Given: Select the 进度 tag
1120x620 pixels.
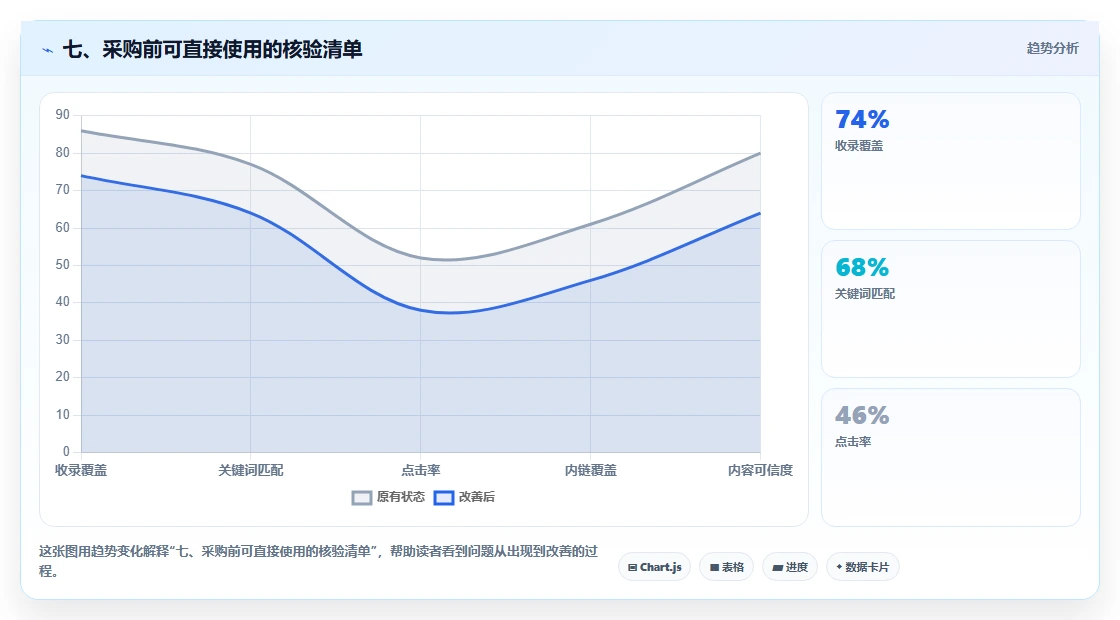Looking at the screenshot, I should pyautogui.click(x=790, y=567).
